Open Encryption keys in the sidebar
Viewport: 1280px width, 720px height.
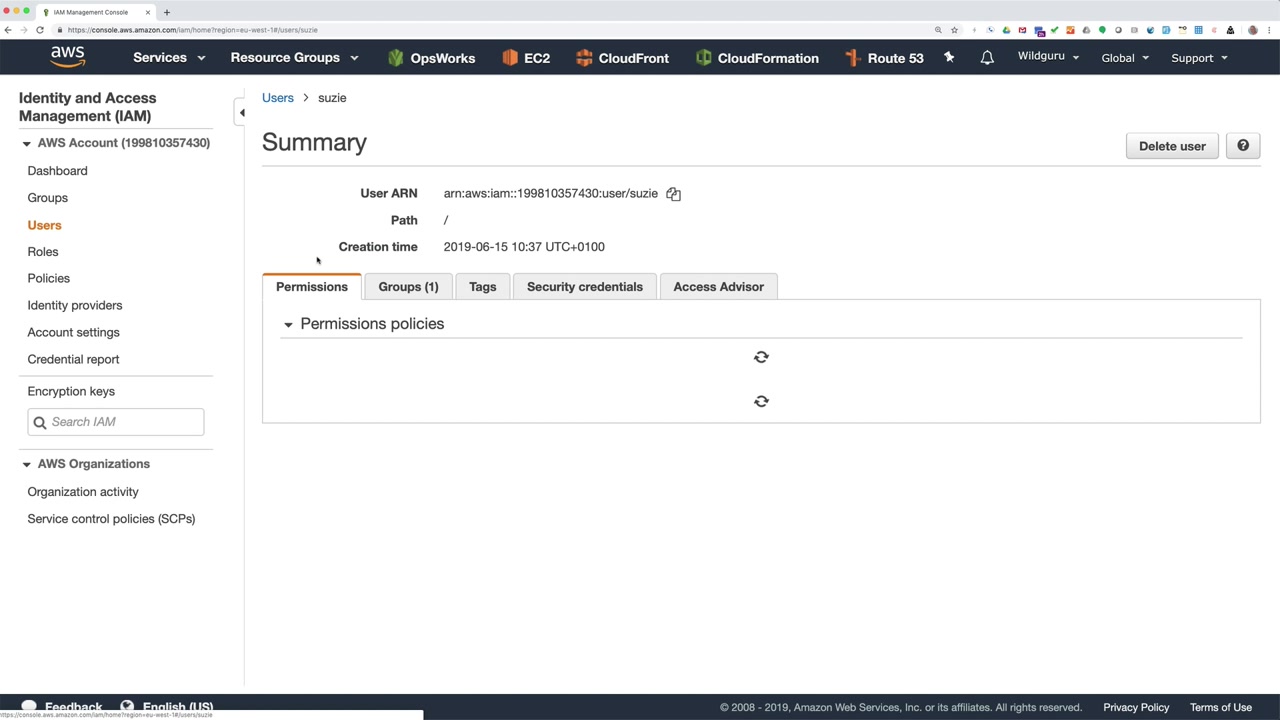point(71,391)
